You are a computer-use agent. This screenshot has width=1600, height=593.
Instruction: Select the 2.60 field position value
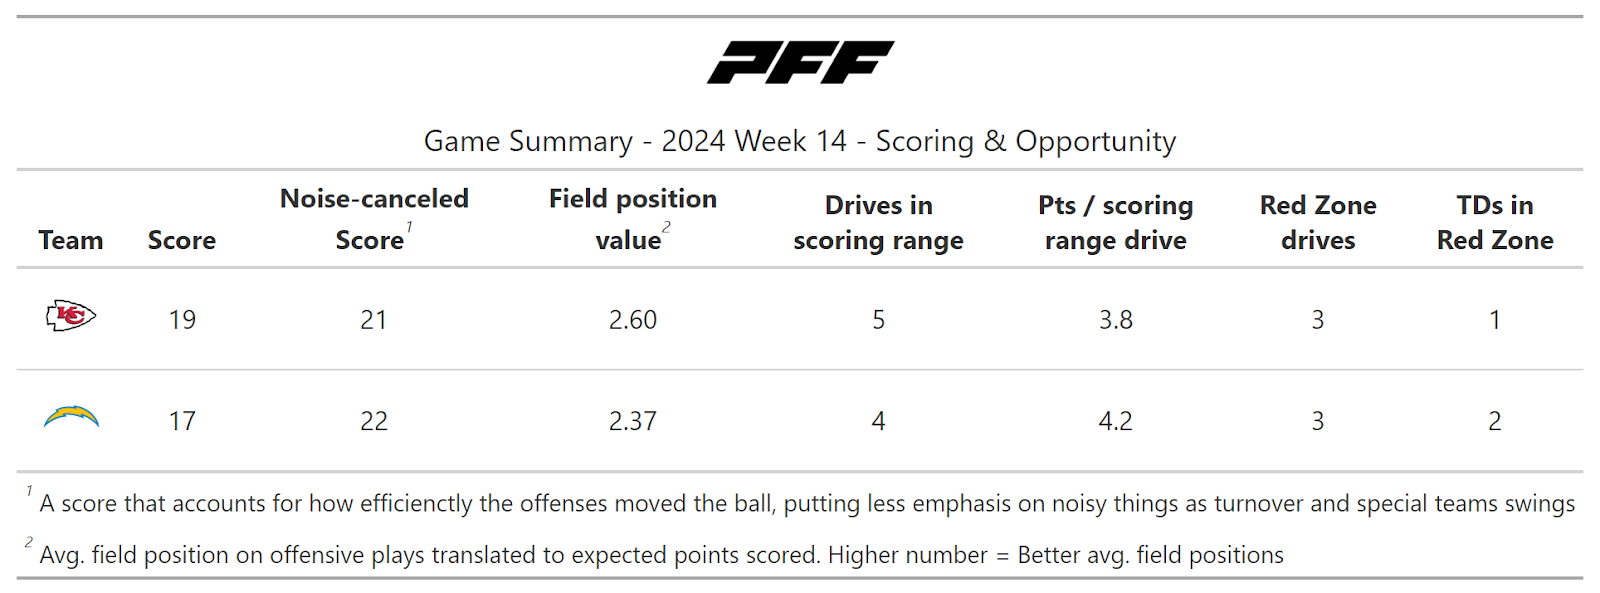(633, 320)
